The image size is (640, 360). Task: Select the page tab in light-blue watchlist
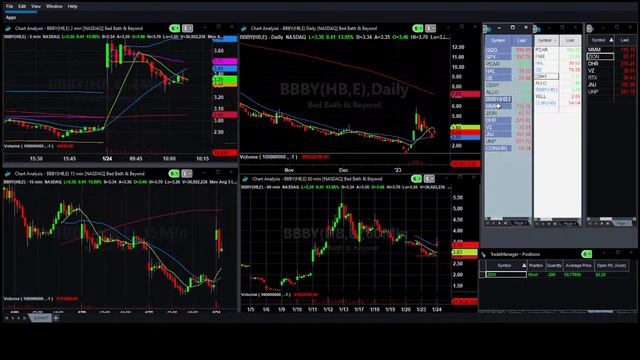click(519, 223)
